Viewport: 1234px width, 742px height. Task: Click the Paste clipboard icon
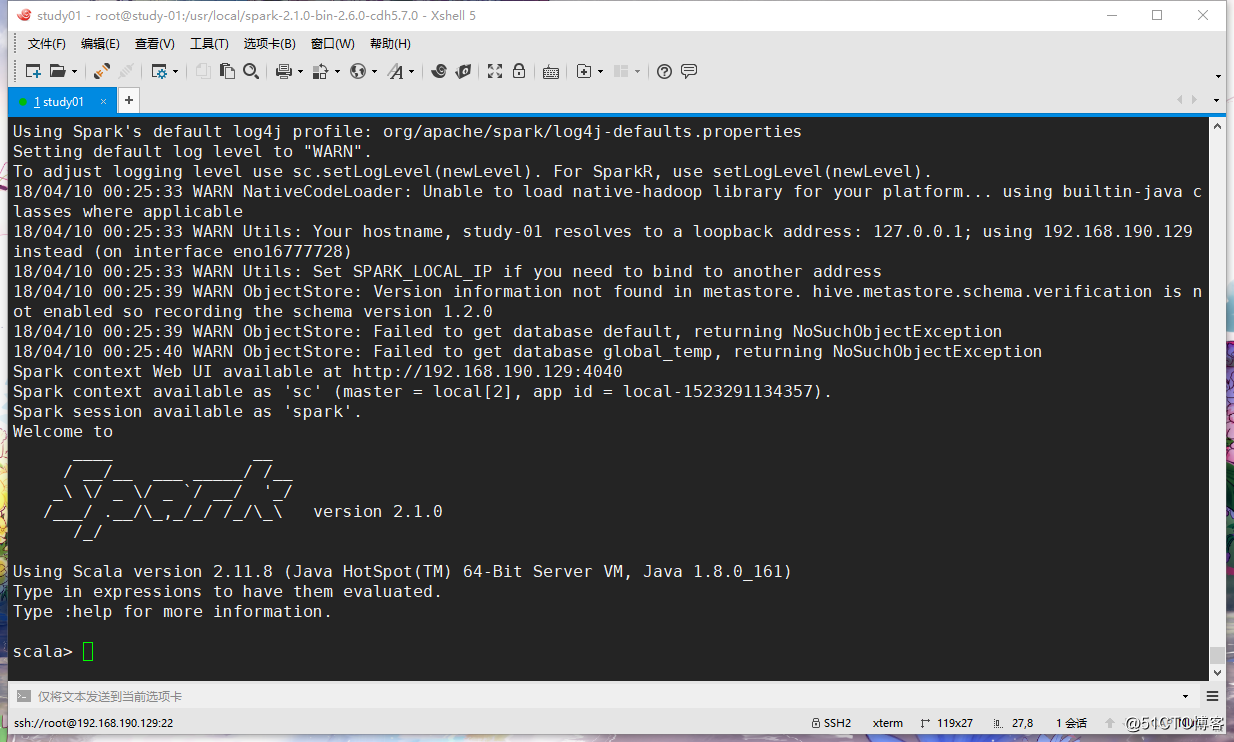(227, 71)
